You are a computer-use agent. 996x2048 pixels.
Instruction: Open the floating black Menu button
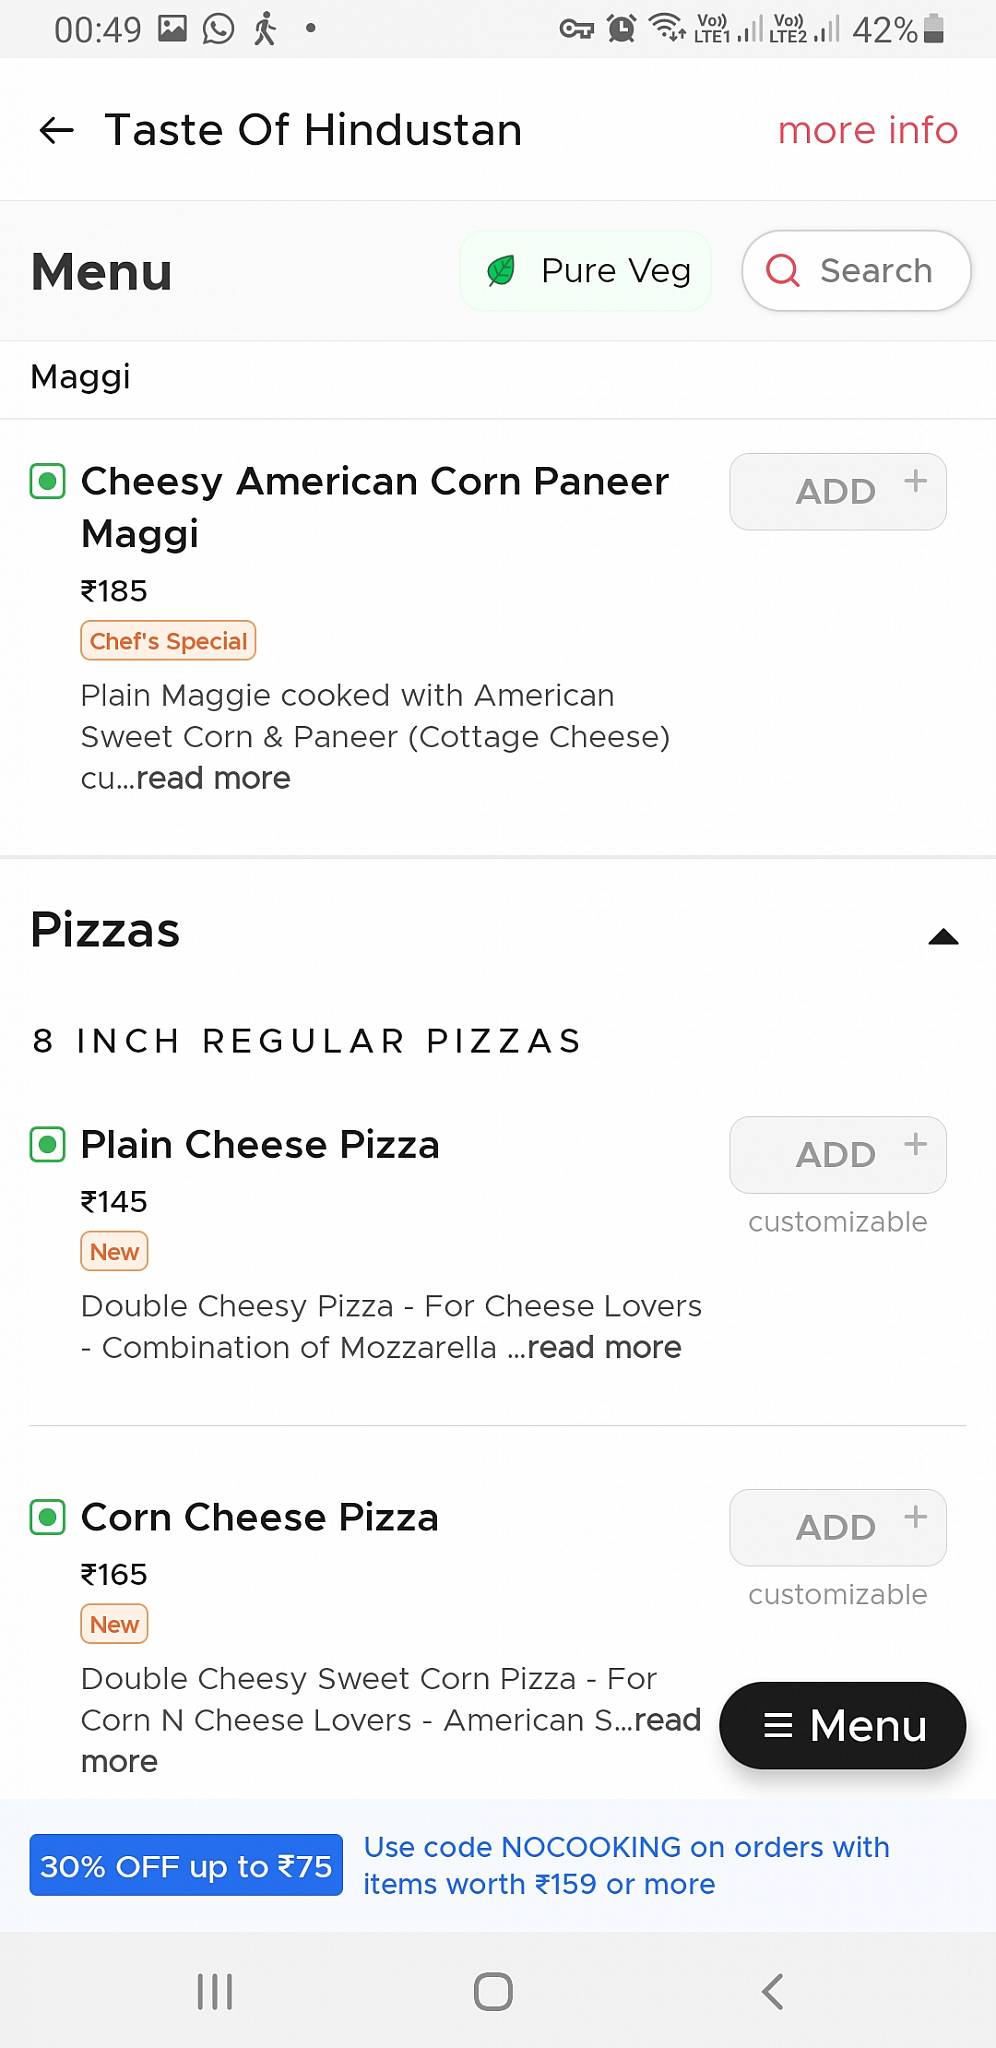[843, 1725]
